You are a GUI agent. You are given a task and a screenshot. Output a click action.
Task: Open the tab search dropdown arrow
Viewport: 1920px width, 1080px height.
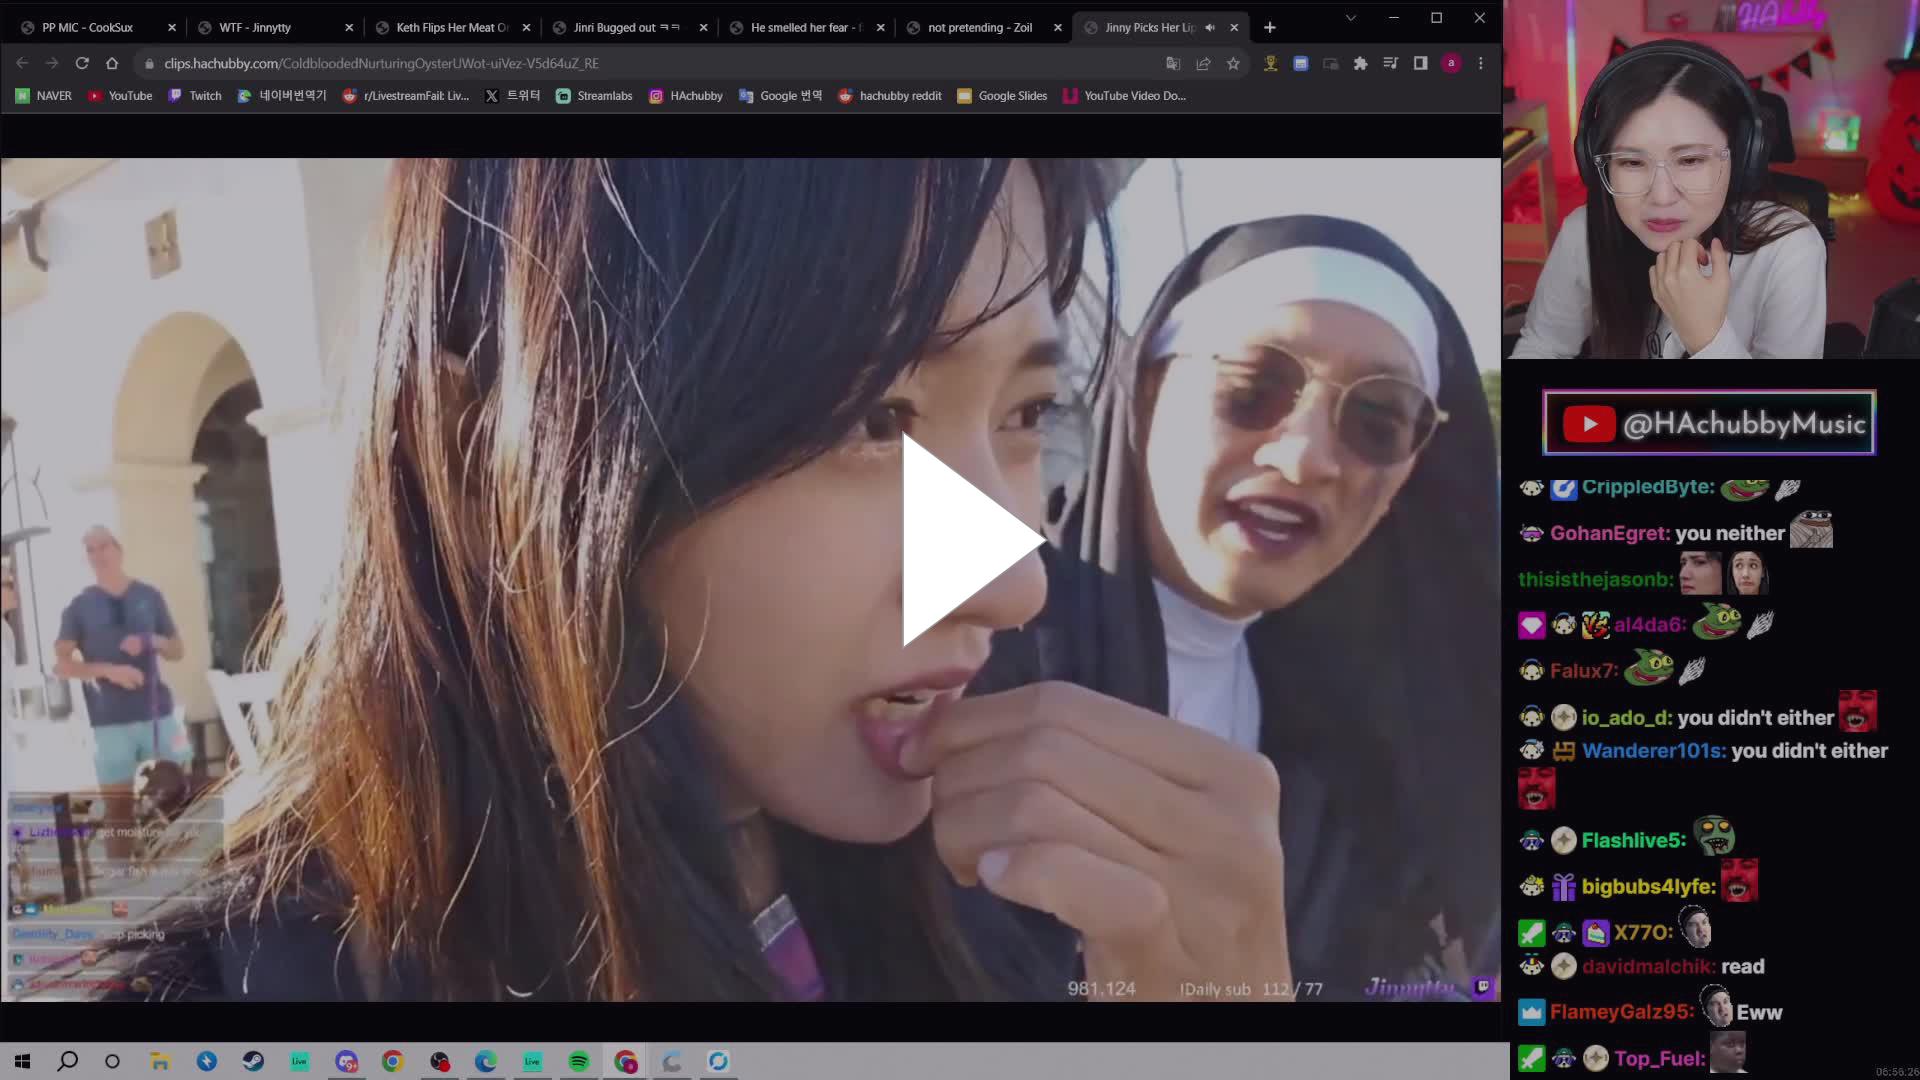[x=1351, y=18]
